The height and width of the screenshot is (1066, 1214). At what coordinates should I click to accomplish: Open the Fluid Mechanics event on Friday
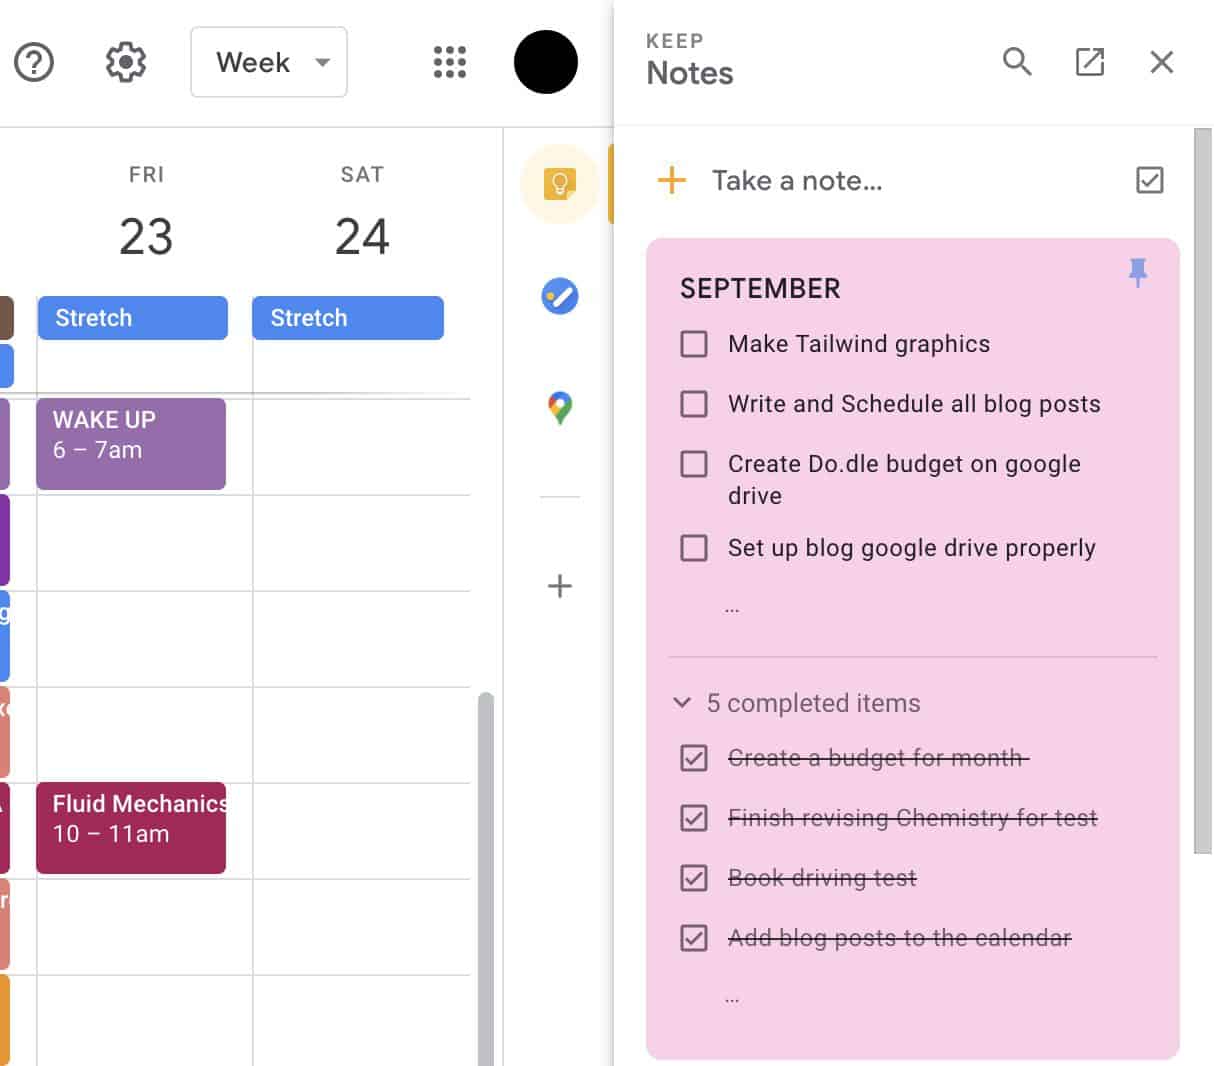(130, 828)
